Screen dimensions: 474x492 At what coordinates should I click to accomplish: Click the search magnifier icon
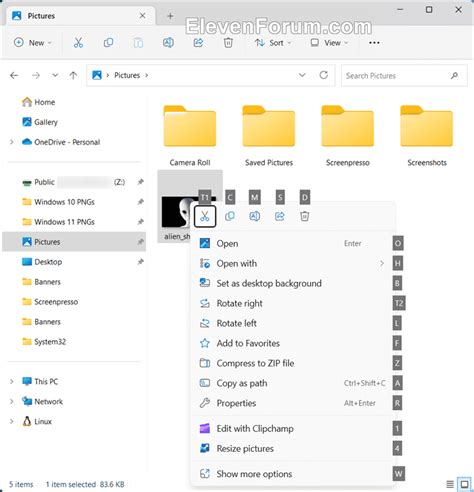click(x=454, y=76)
